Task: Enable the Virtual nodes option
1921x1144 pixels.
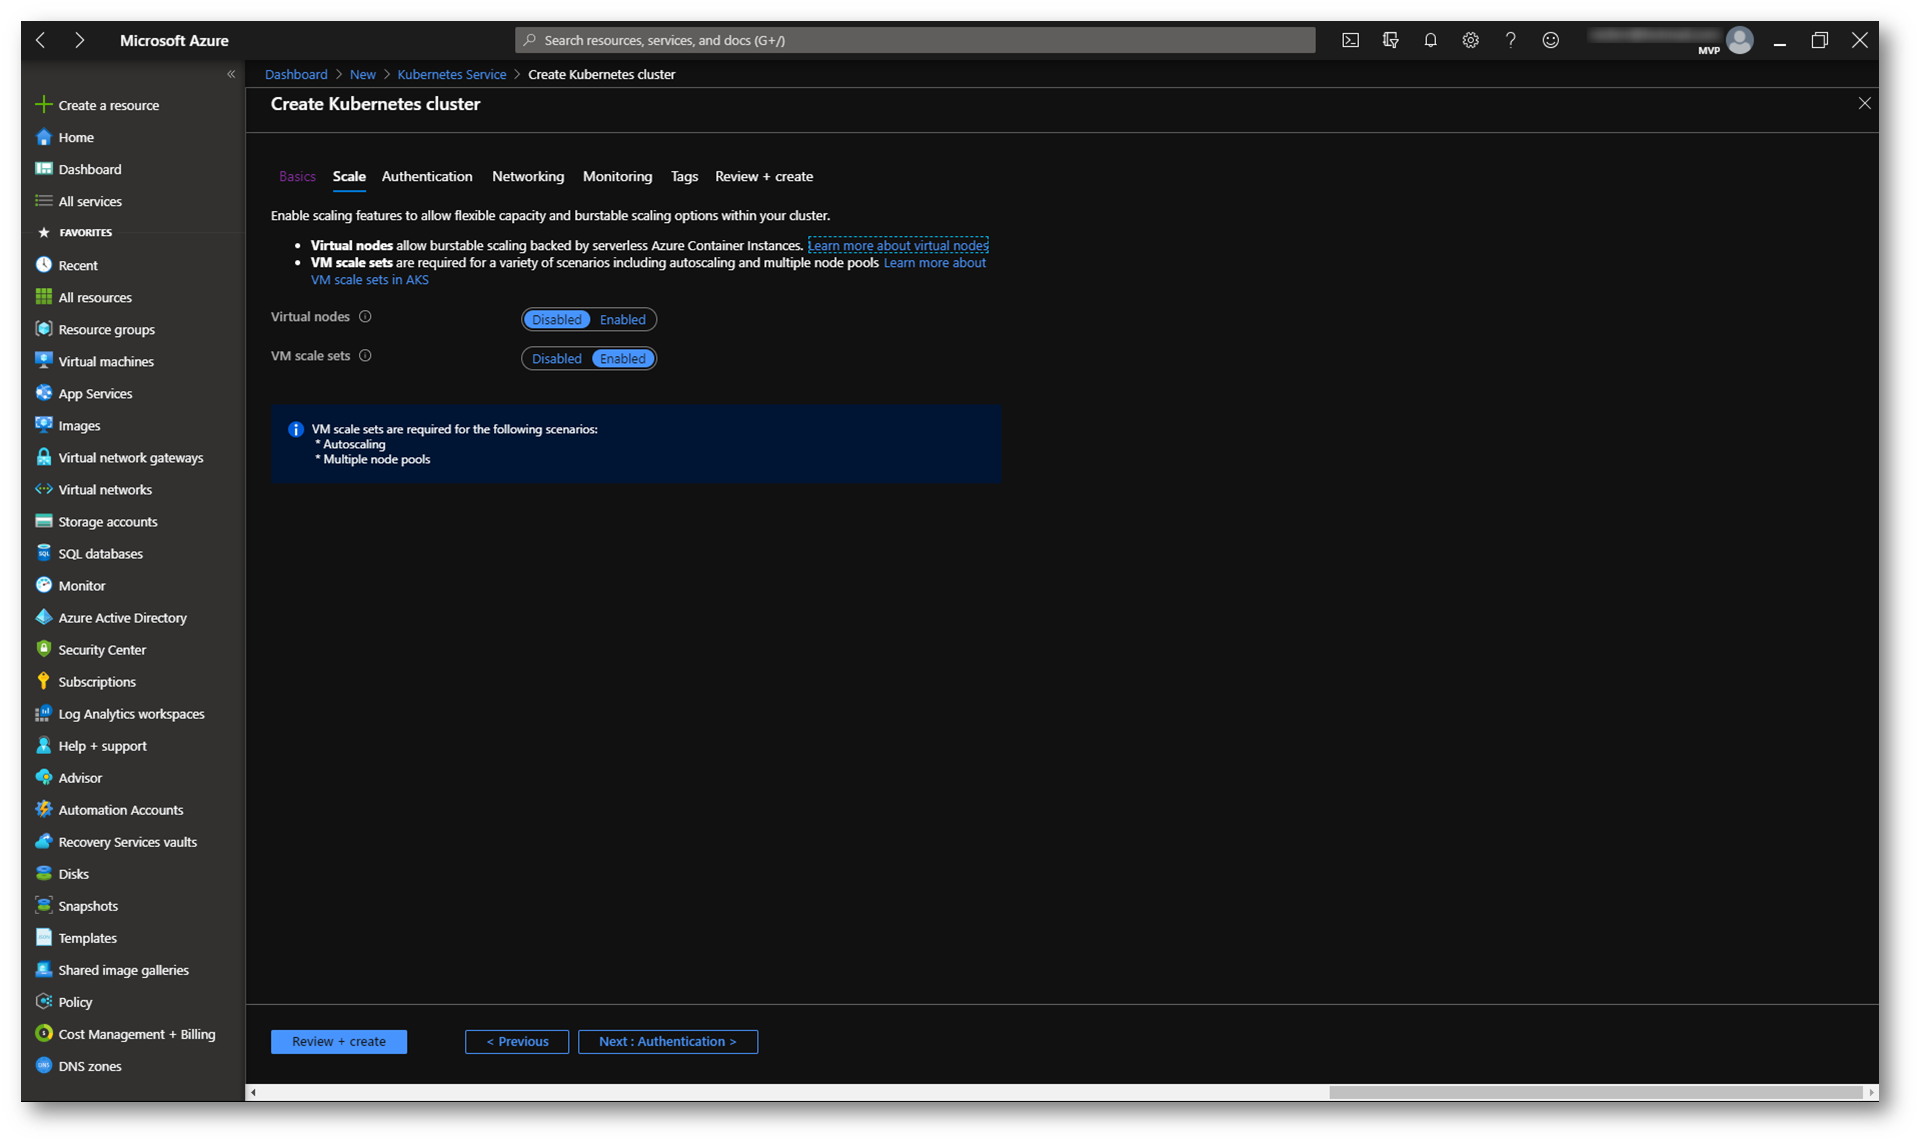Action: (622, 320)
